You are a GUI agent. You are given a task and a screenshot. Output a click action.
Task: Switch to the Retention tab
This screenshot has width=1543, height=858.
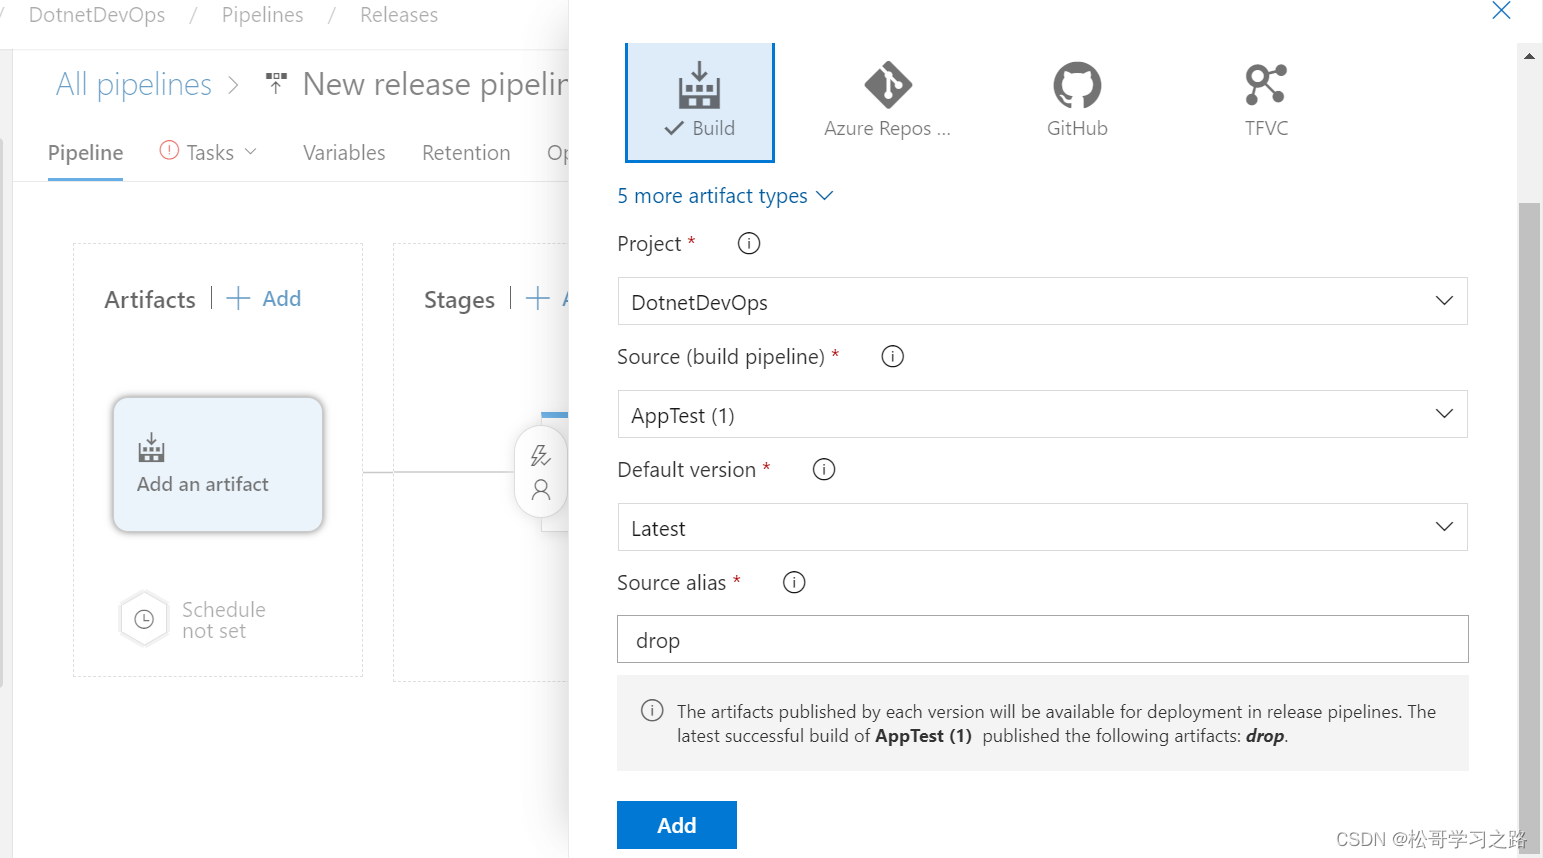(466, 153)
